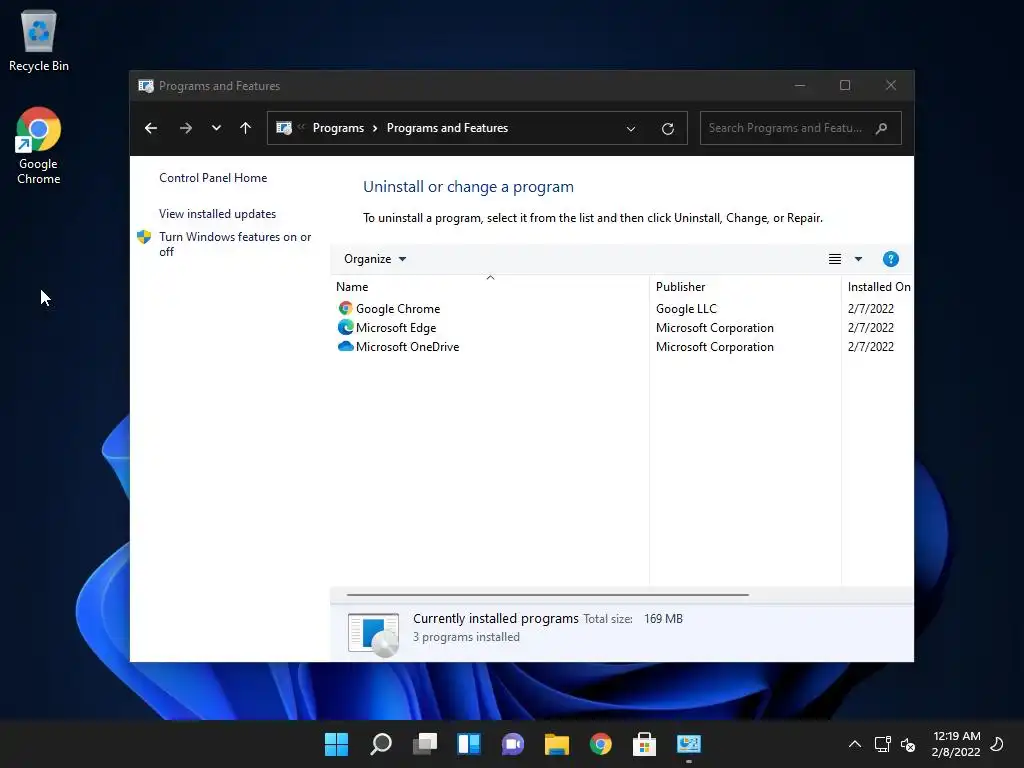Image resolution: width=1024 pixels, height=768 pixels.
Task: Refresh the Programs and Features list
Action: [x=667, y=129]
